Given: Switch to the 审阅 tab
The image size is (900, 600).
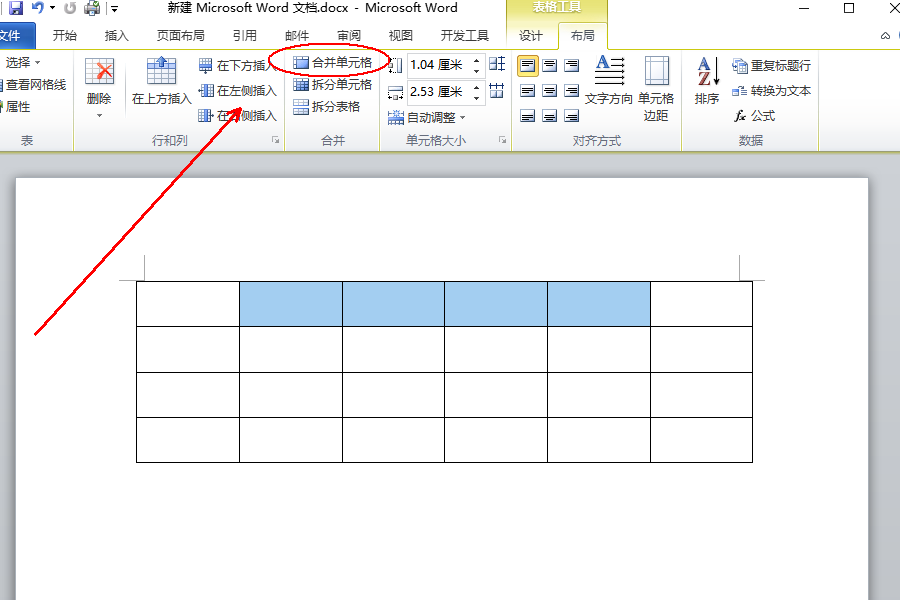Looking at the screenshot, I should (x=349, y=36).
